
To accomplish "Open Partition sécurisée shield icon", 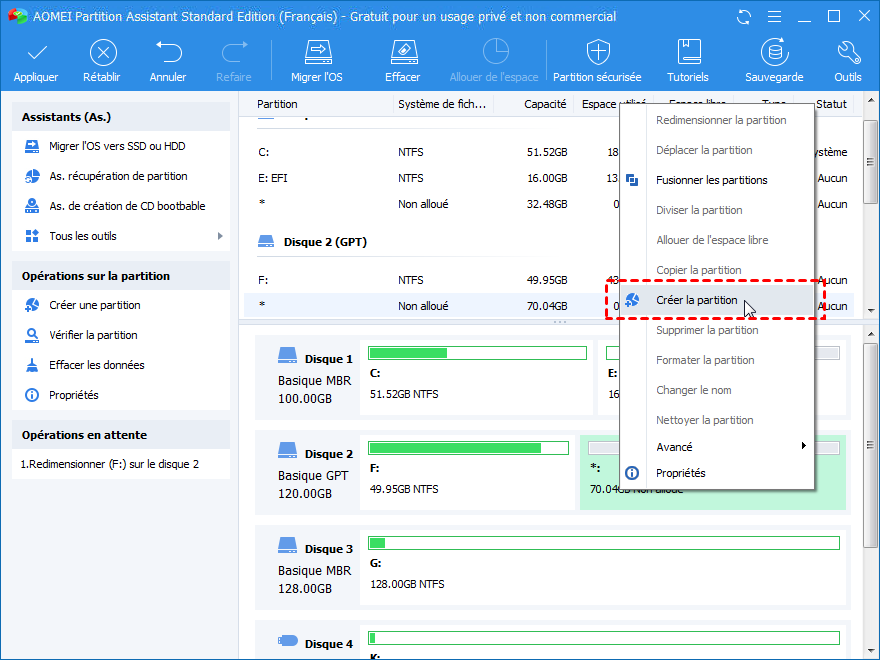I will click(598, 52).
